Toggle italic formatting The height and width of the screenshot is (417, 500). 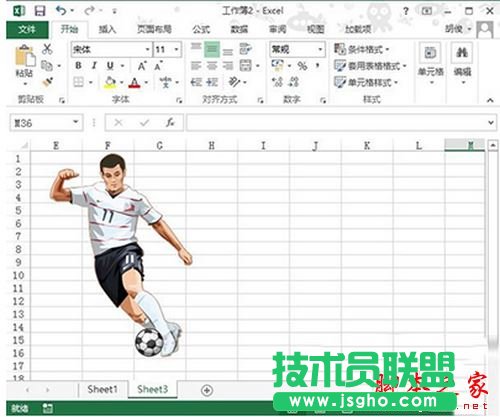[x=94, y=65]
